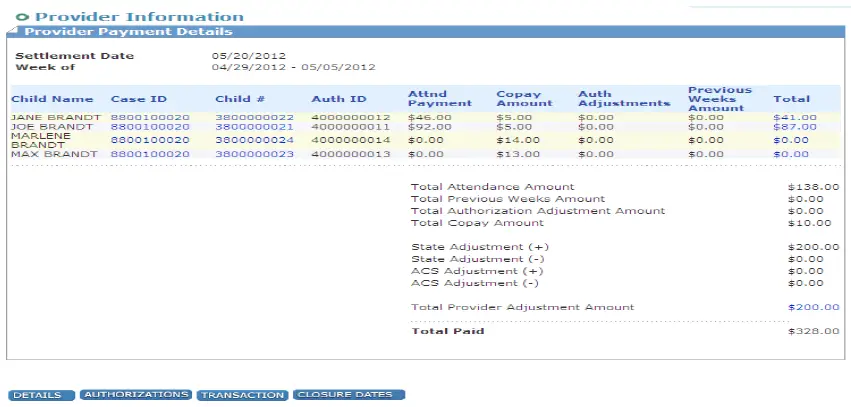Open the AUTHORIZATIONS button
This screenshot has width=851, height=407.
tap(136, 395)
